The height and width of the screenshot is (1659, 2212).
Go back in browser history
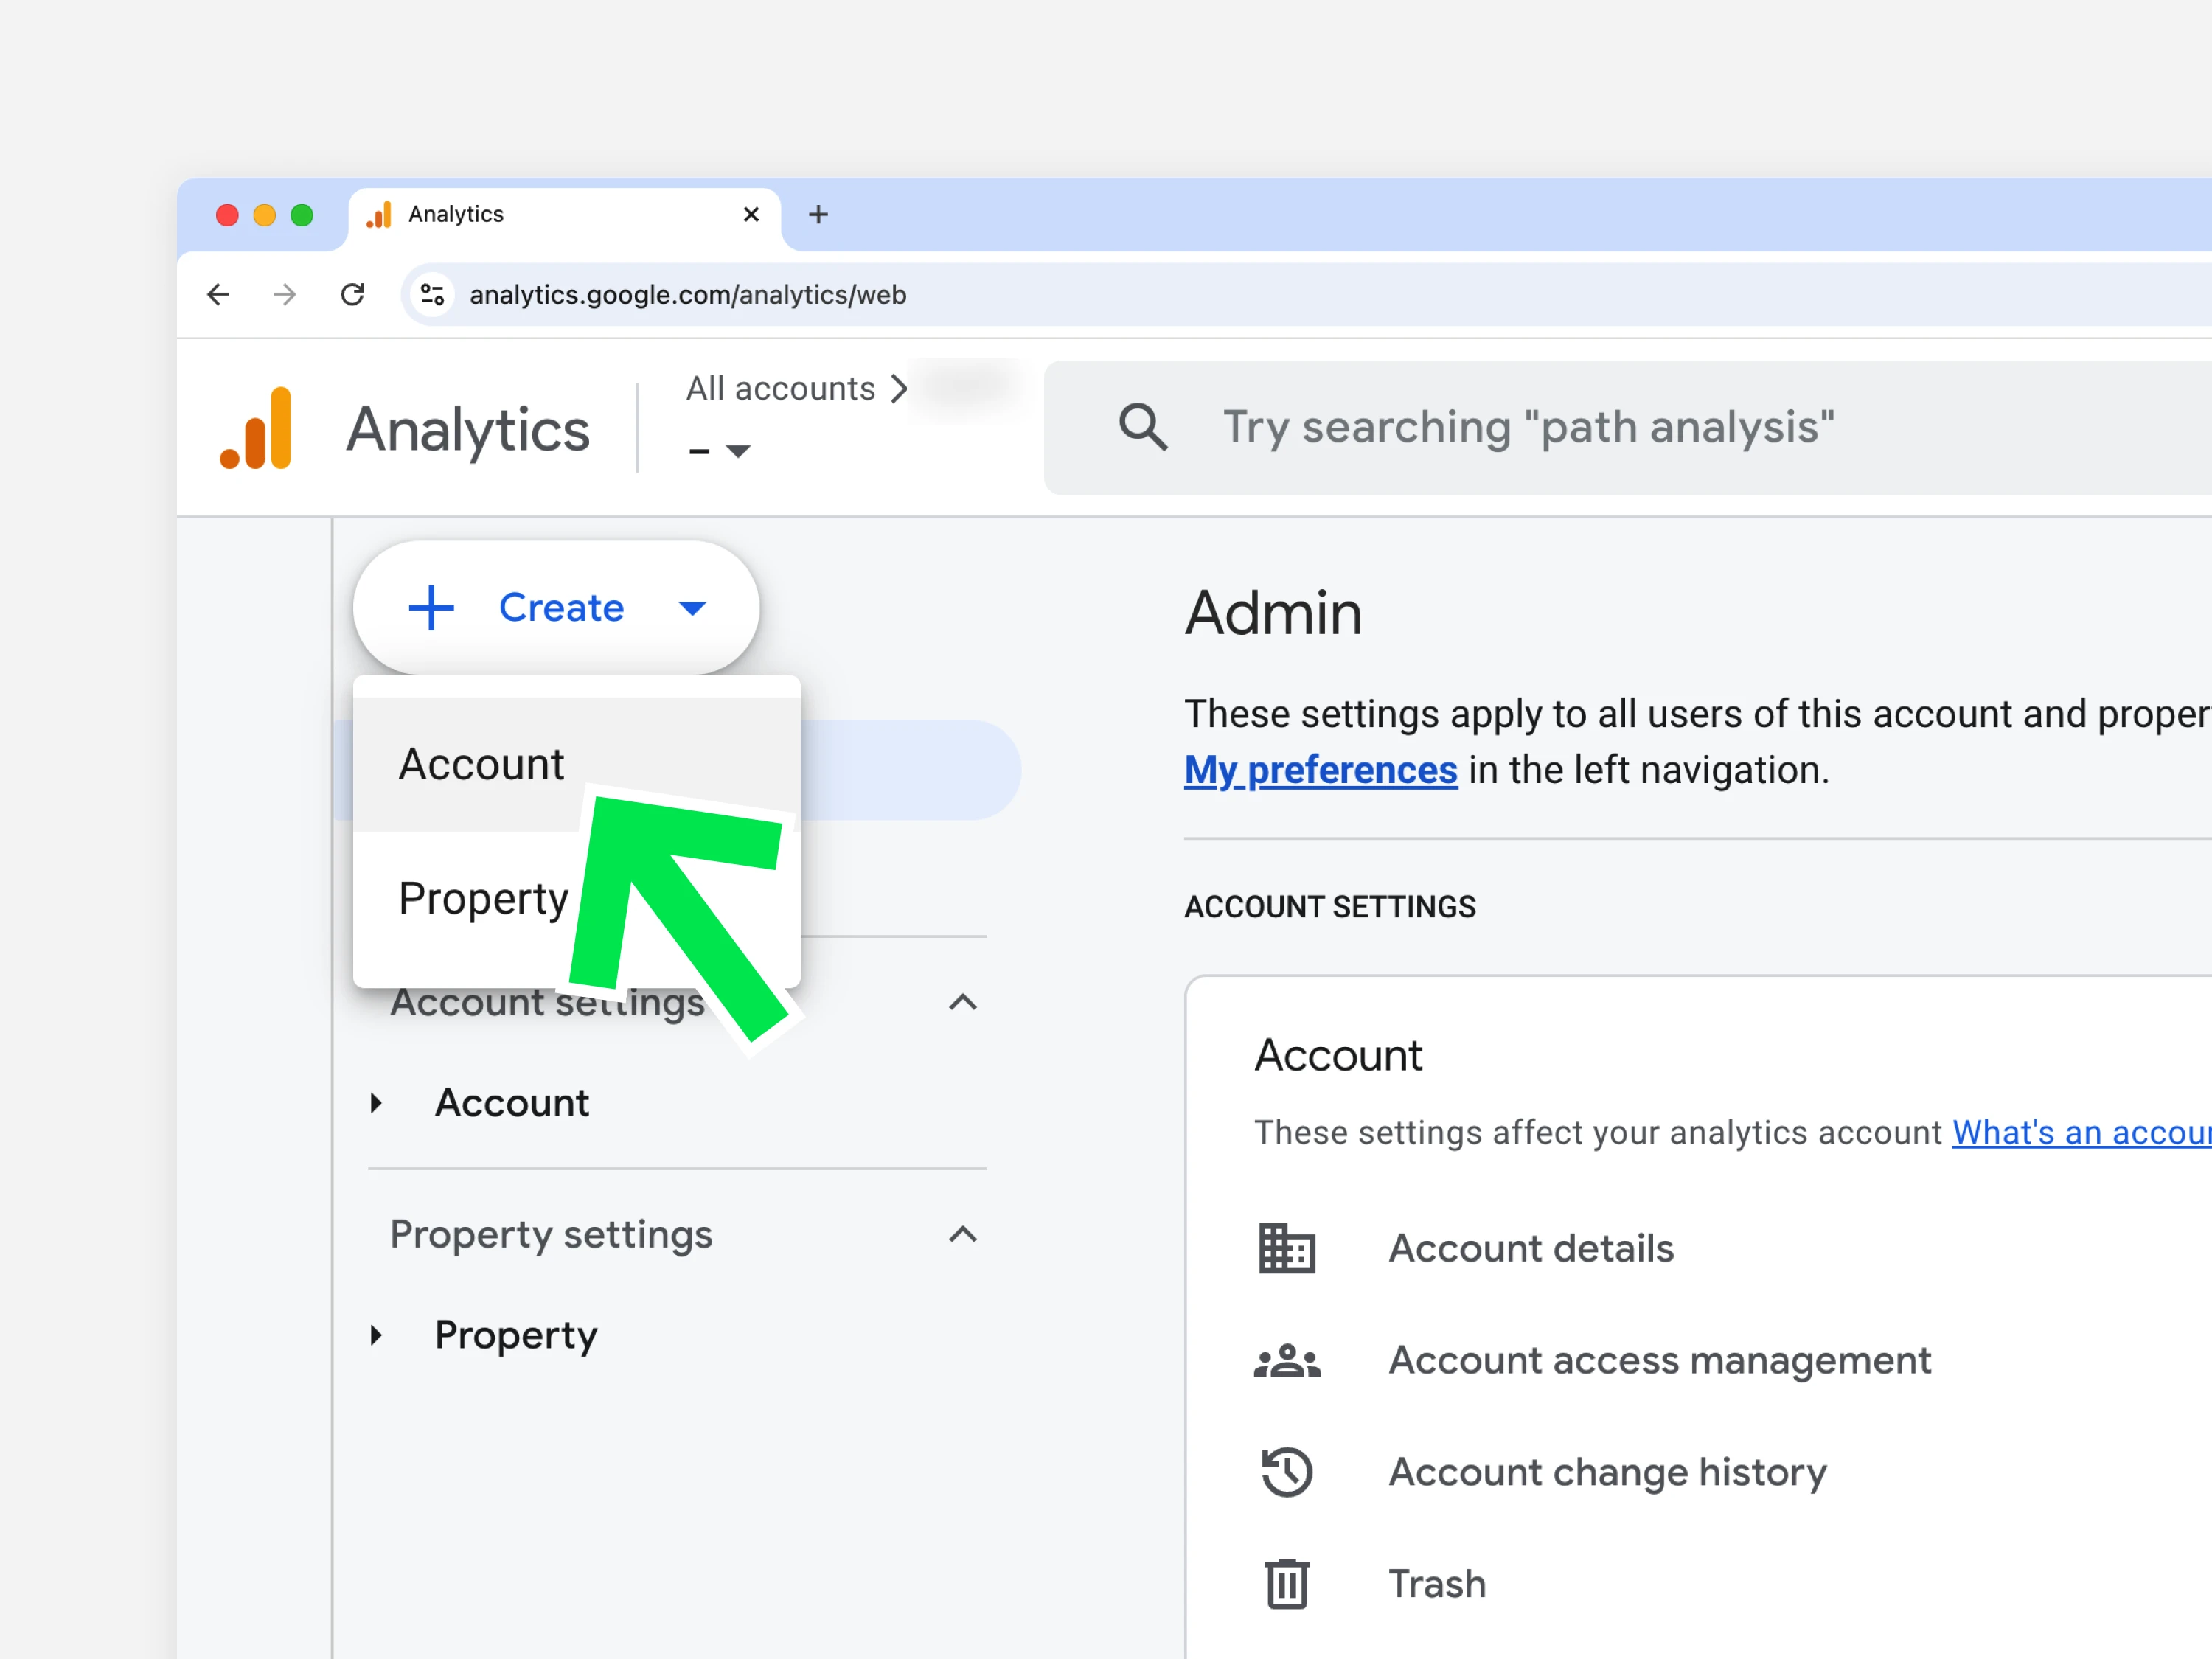pos(218,294)
